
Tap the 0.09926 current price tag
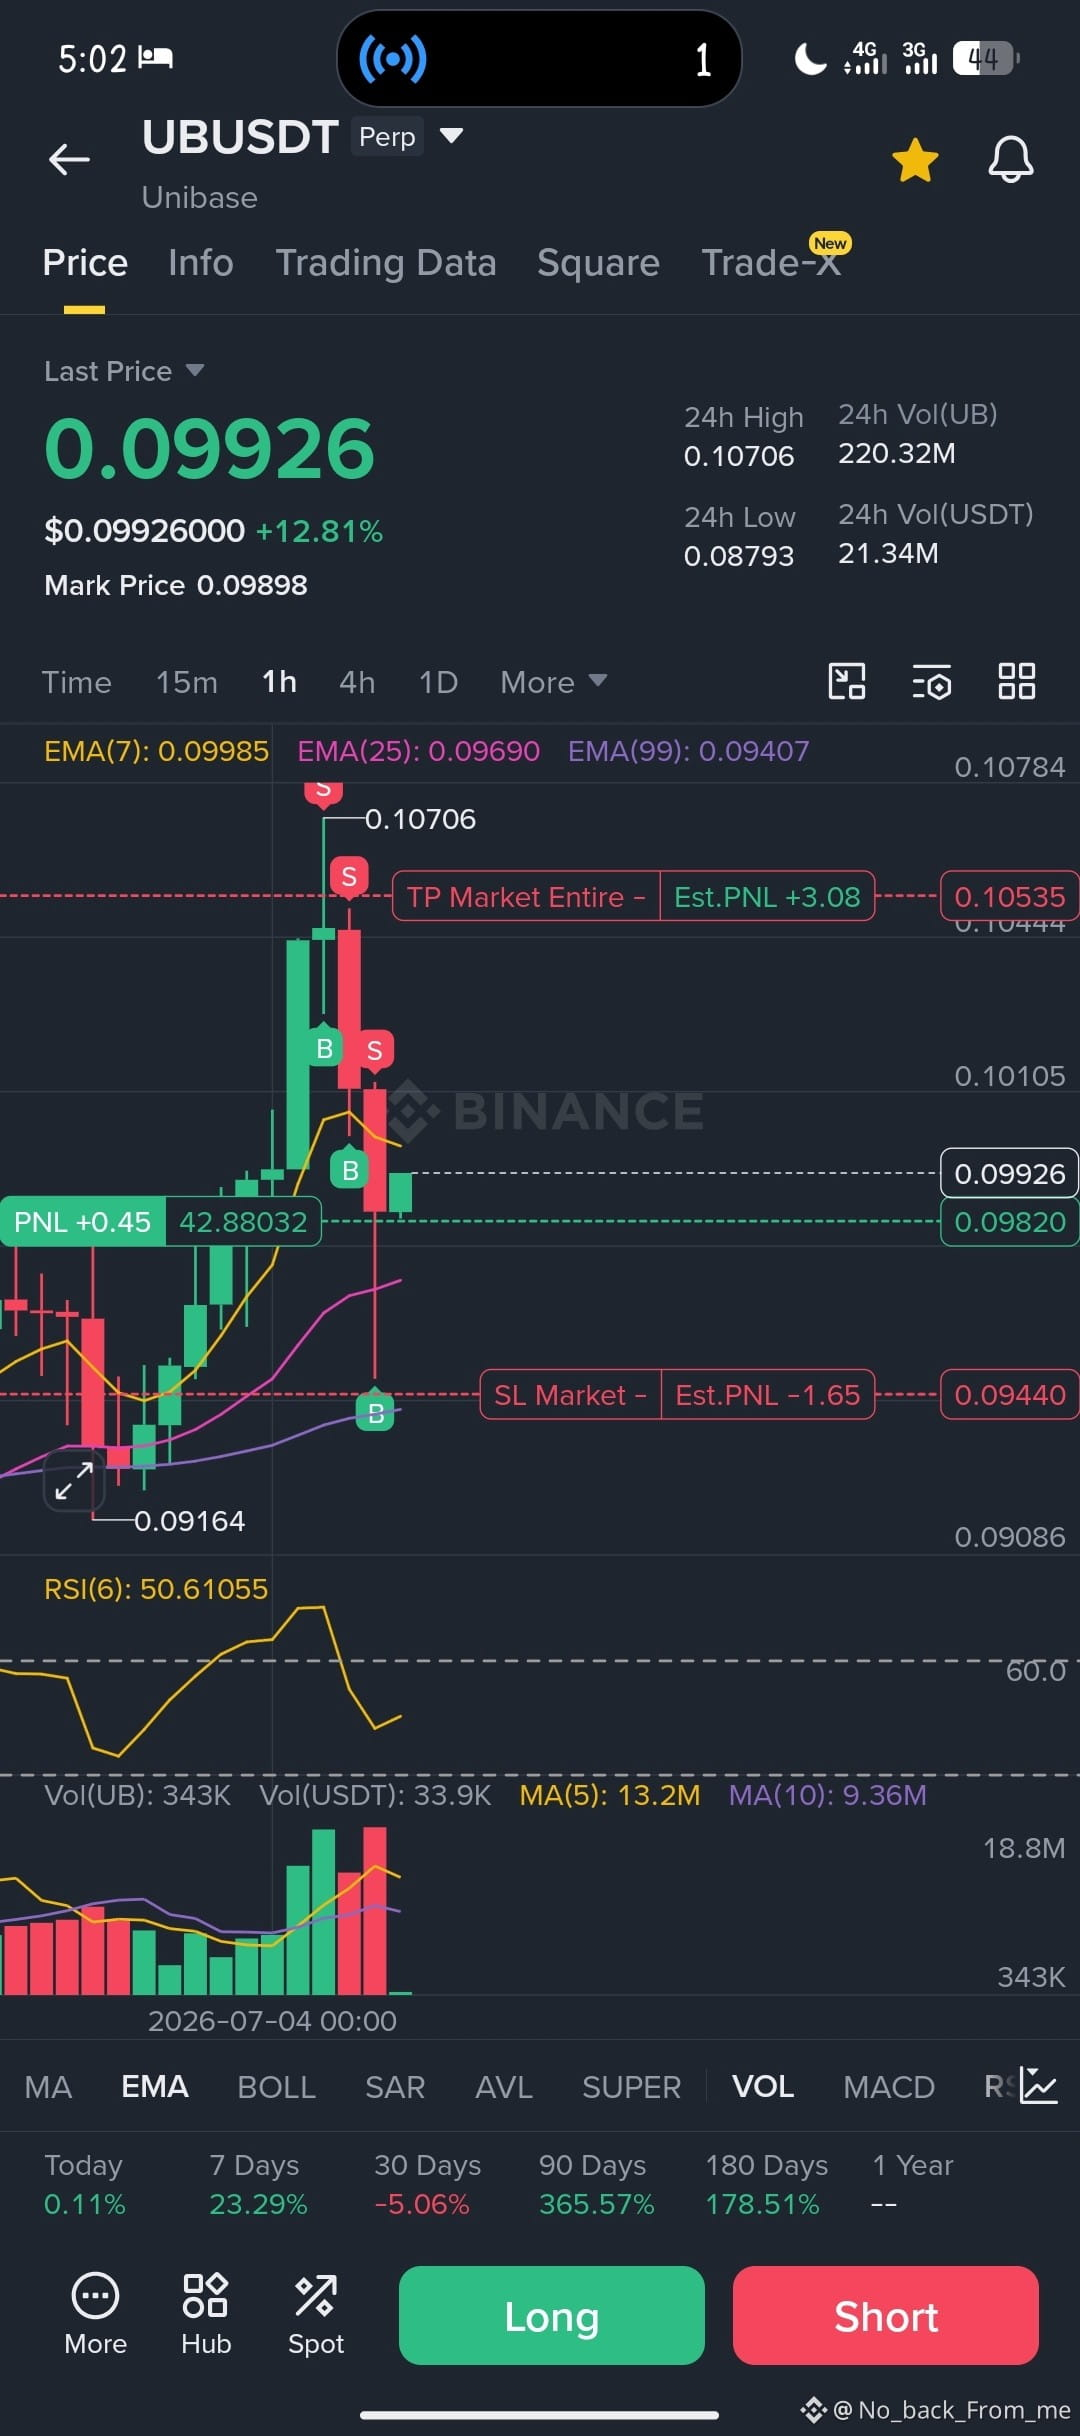pyautogui.click(x=1010, y=1173)
